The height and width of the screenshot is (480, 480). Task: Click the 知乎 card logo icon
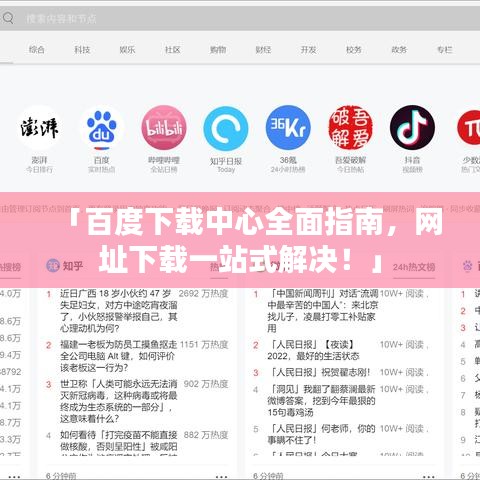[x=53, y=266]
